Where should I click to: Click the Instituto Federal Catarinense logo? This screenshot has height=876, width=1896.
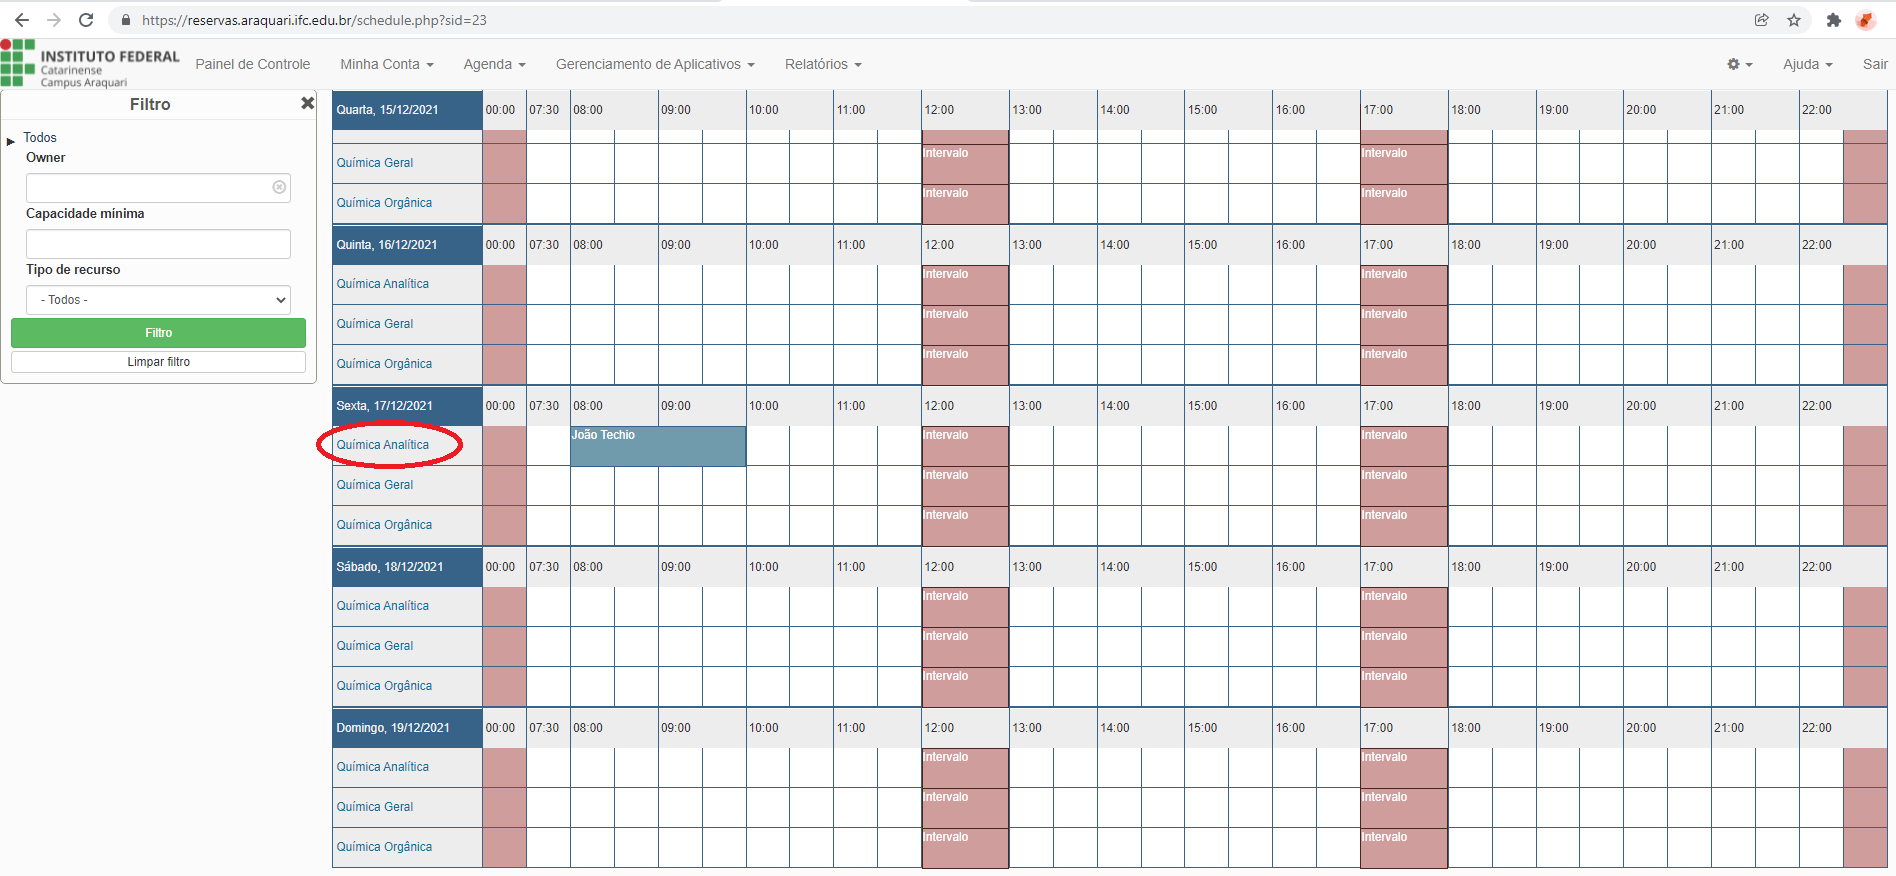coord(90,64)
